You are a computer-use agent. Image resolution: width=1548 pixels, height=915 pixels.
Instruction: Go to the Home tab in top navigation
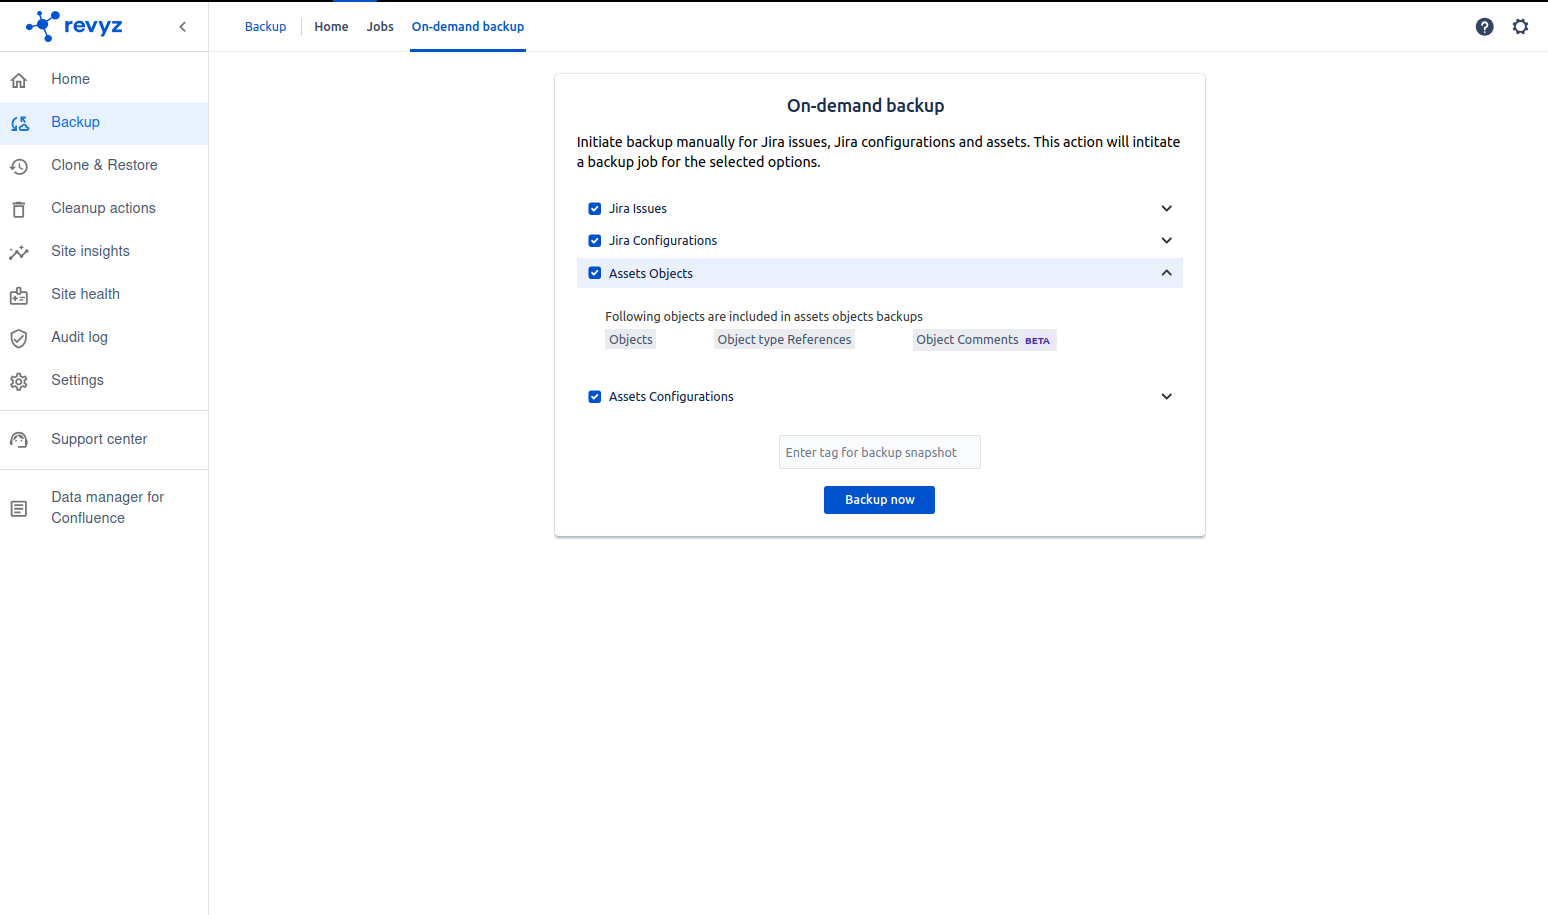331,27
